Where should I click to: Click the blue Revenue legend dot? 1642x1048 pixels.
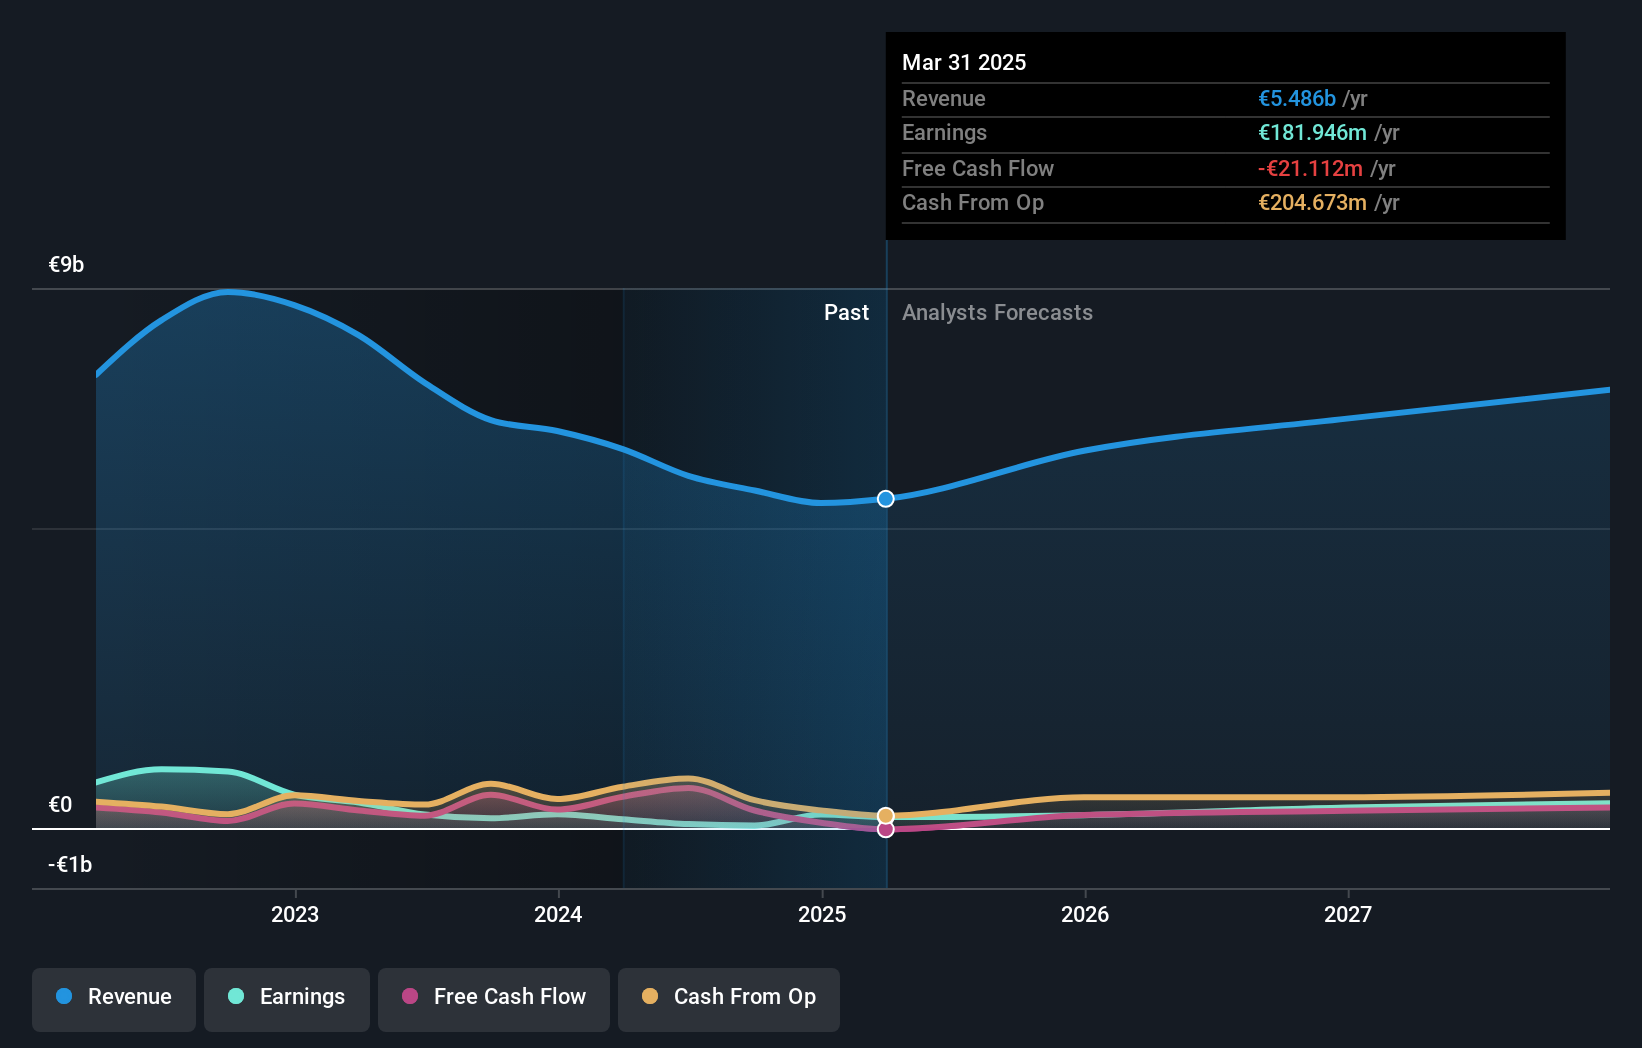point(63,997)
